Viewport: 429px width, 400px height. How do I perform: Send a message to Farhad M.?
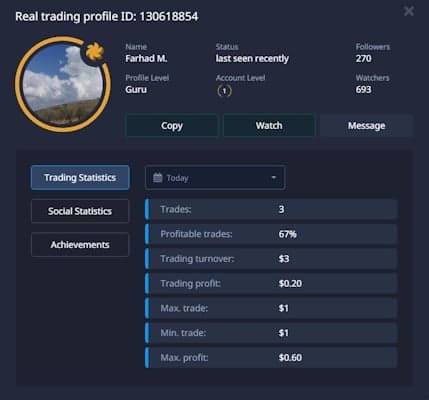pos(367,126)
